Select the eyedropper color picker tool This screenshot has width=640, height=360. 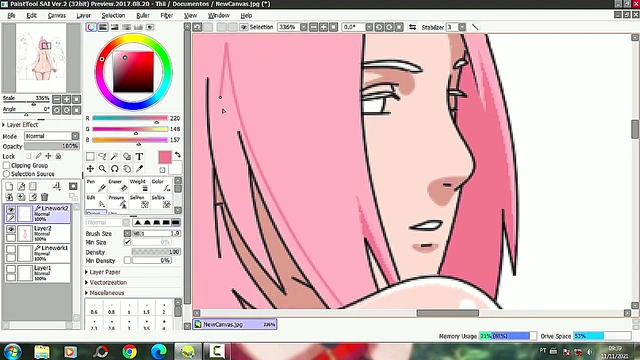(139, 169)
